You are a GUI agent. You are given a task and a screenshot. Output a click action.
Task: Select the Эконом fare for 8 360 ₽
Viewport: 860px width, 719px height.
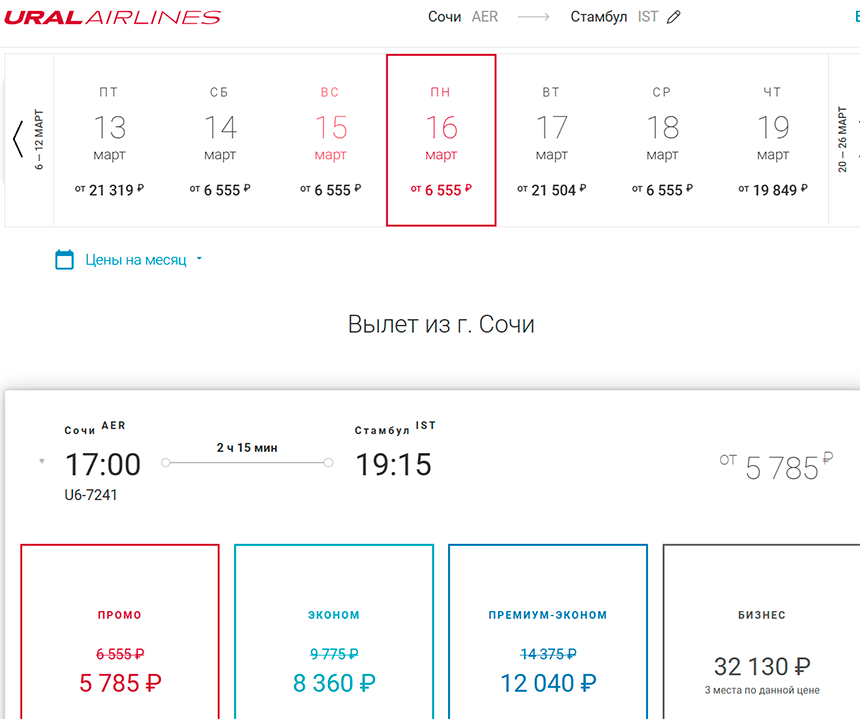click(334, 640)
